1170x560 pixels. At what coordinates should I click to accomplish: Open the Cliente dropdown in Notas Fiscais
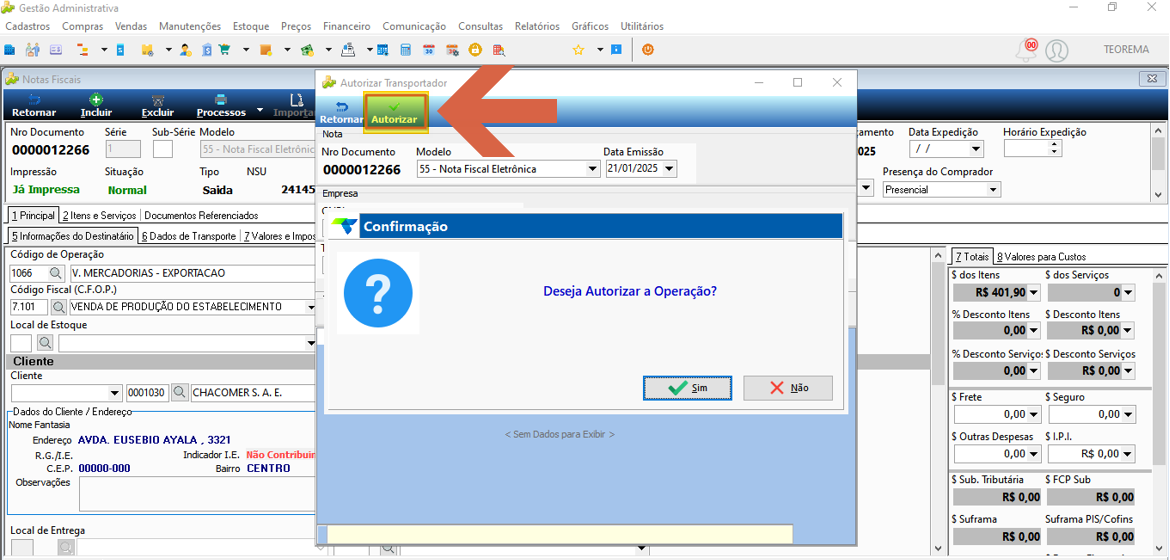115,393
